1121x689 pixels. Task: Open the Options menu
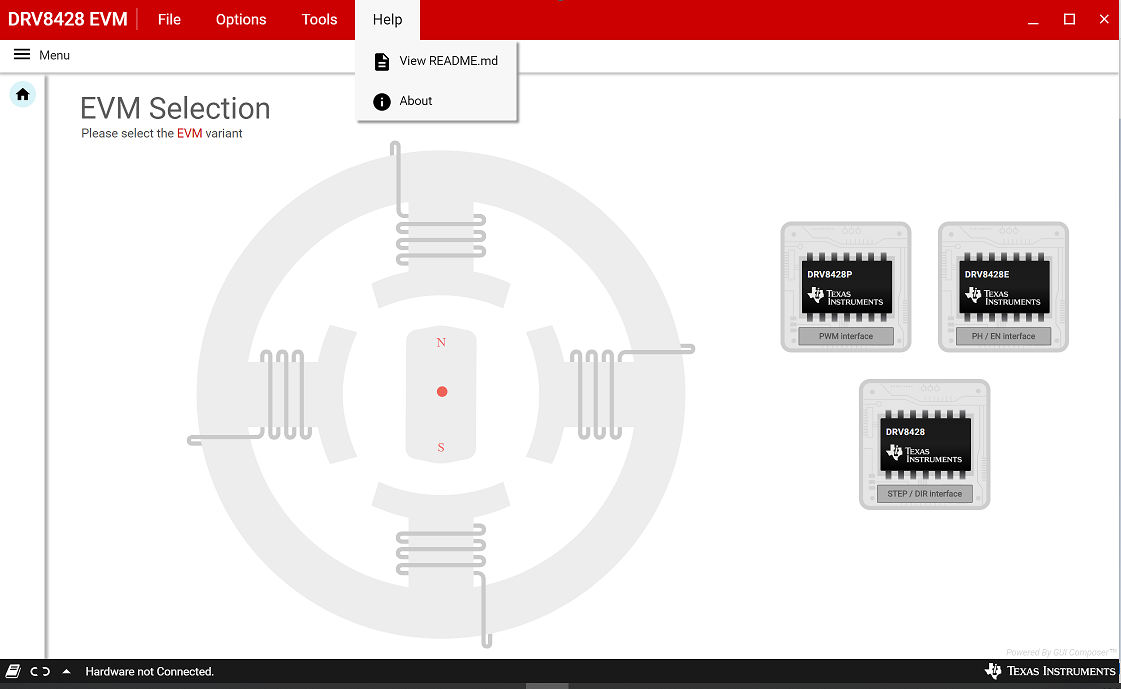tap(240, 19)
